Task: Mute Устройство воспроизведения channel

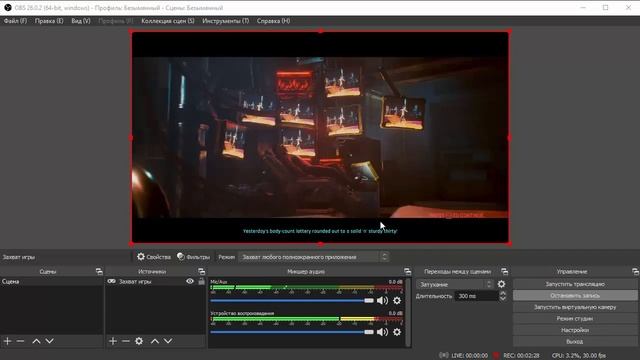Action: click(x=382, y=332)
